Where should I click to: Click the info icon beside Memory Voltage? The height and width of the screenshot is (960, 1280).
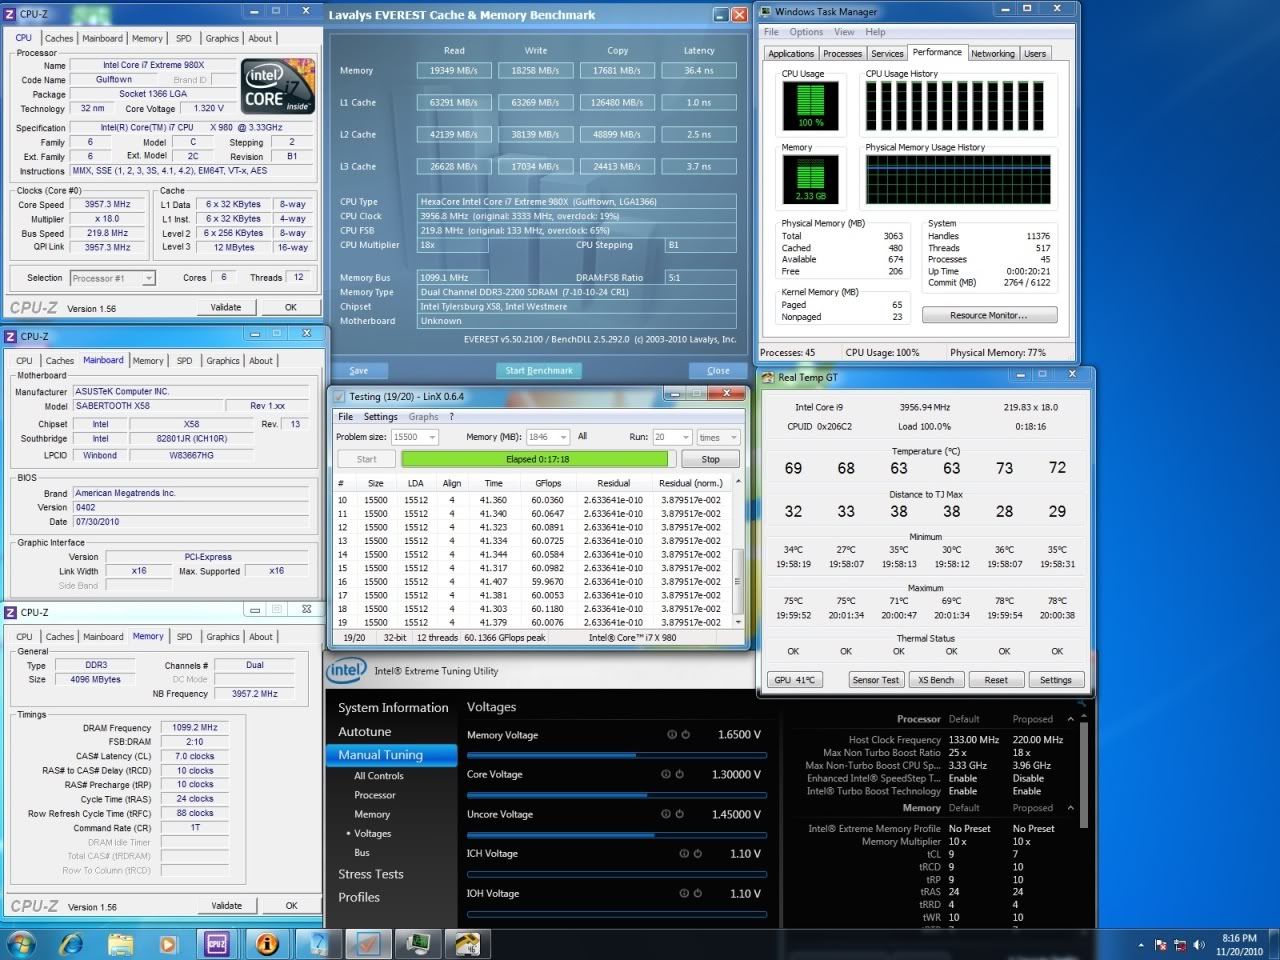pos(671,735)
